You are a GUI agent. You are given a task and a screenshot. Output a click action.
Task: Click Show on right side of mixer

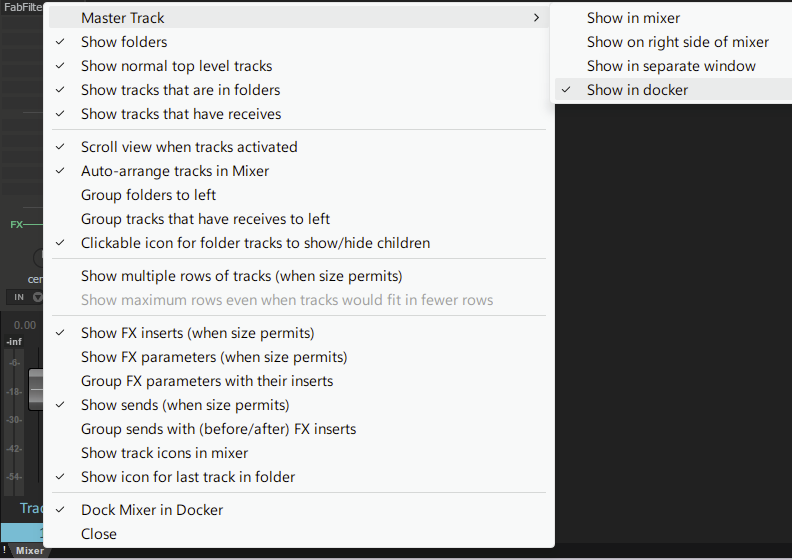[x=677, y=42]
